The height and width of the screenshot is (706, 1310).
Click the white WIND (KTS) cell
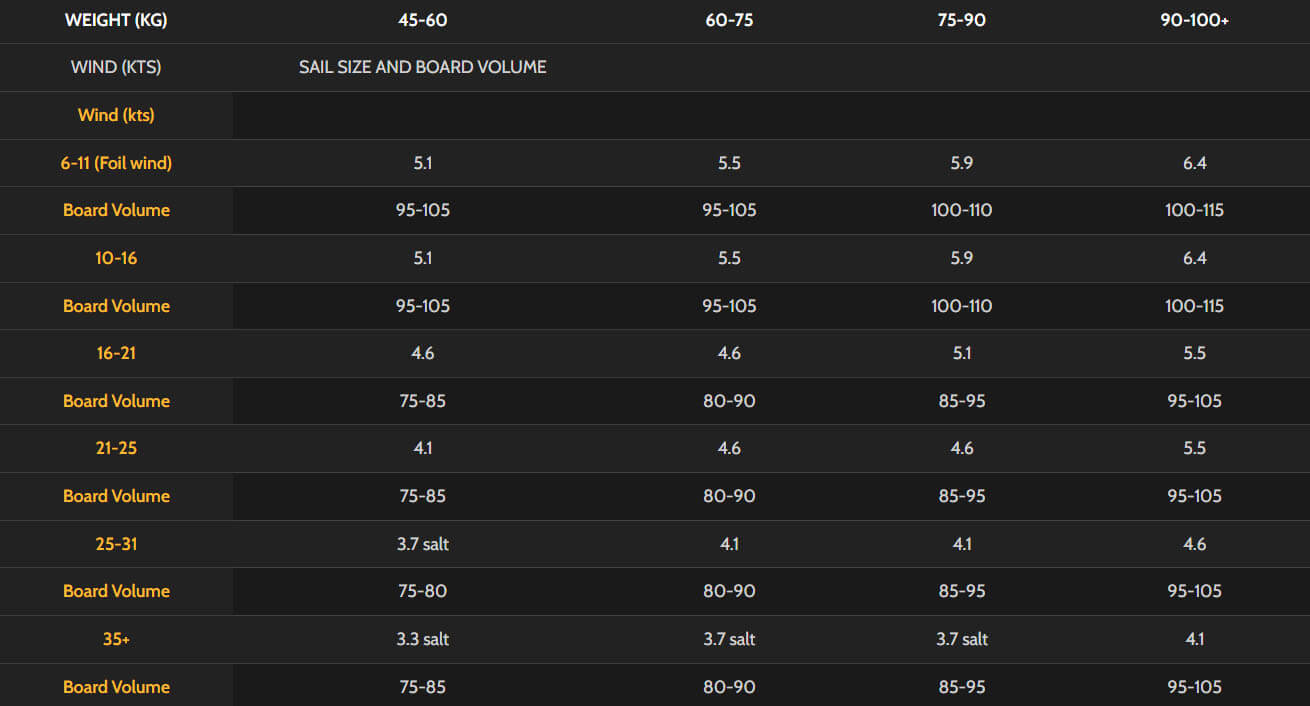click(116, 67)
